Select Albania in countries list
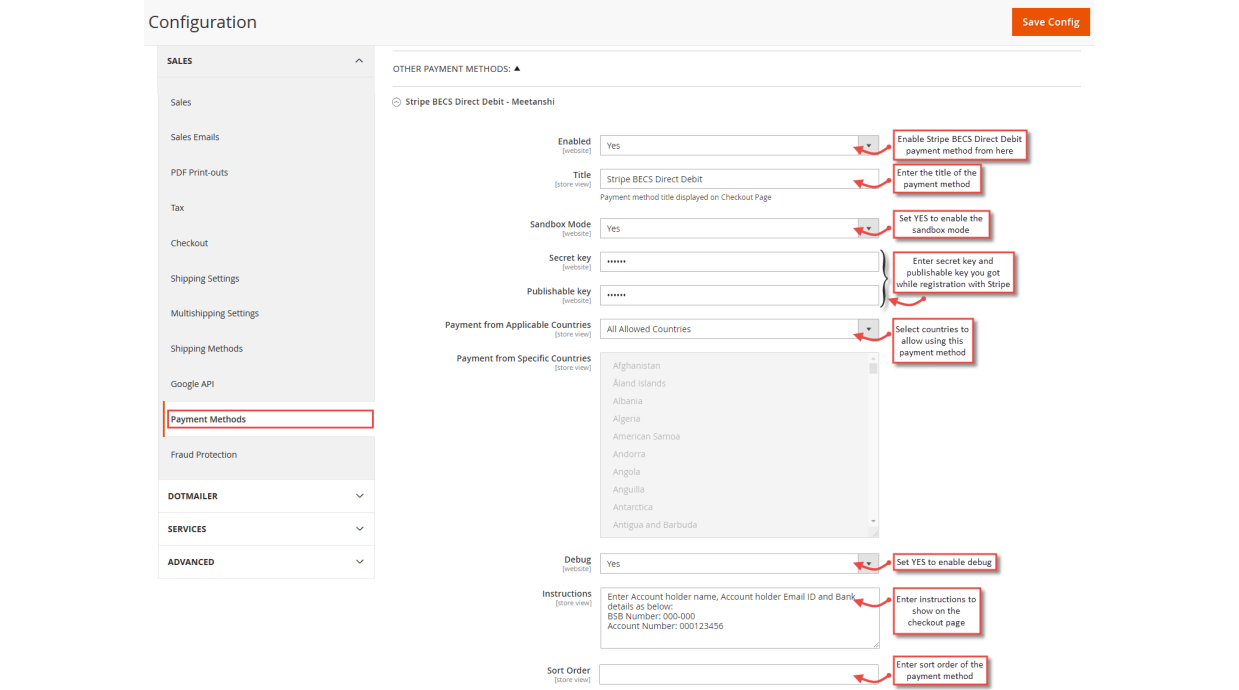 coord(628,401)
